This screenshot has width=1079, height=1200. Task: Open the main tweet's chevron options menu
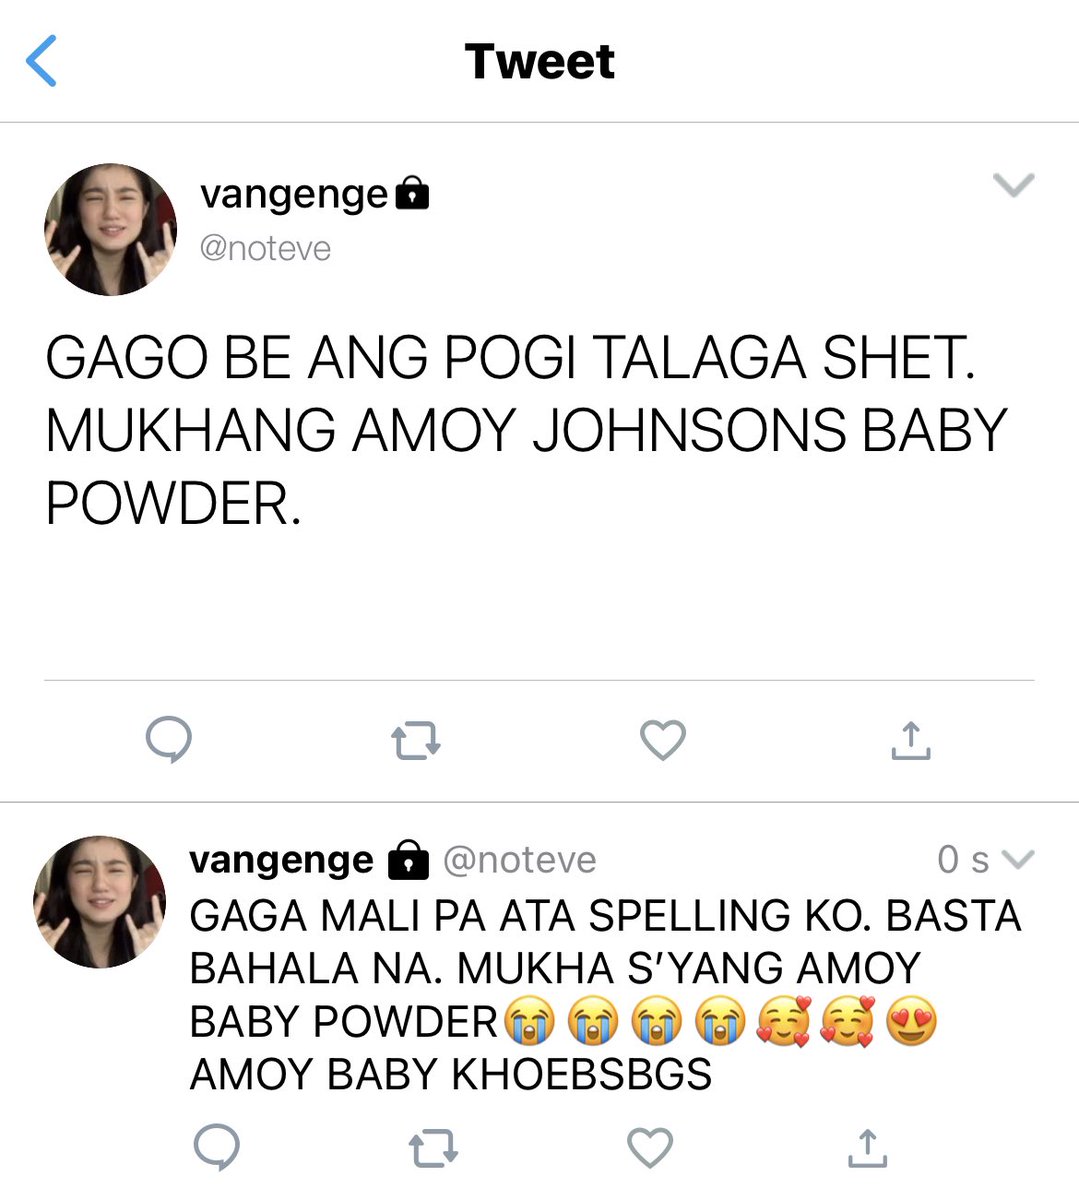pyautogui.click(x=1013, y=185)
